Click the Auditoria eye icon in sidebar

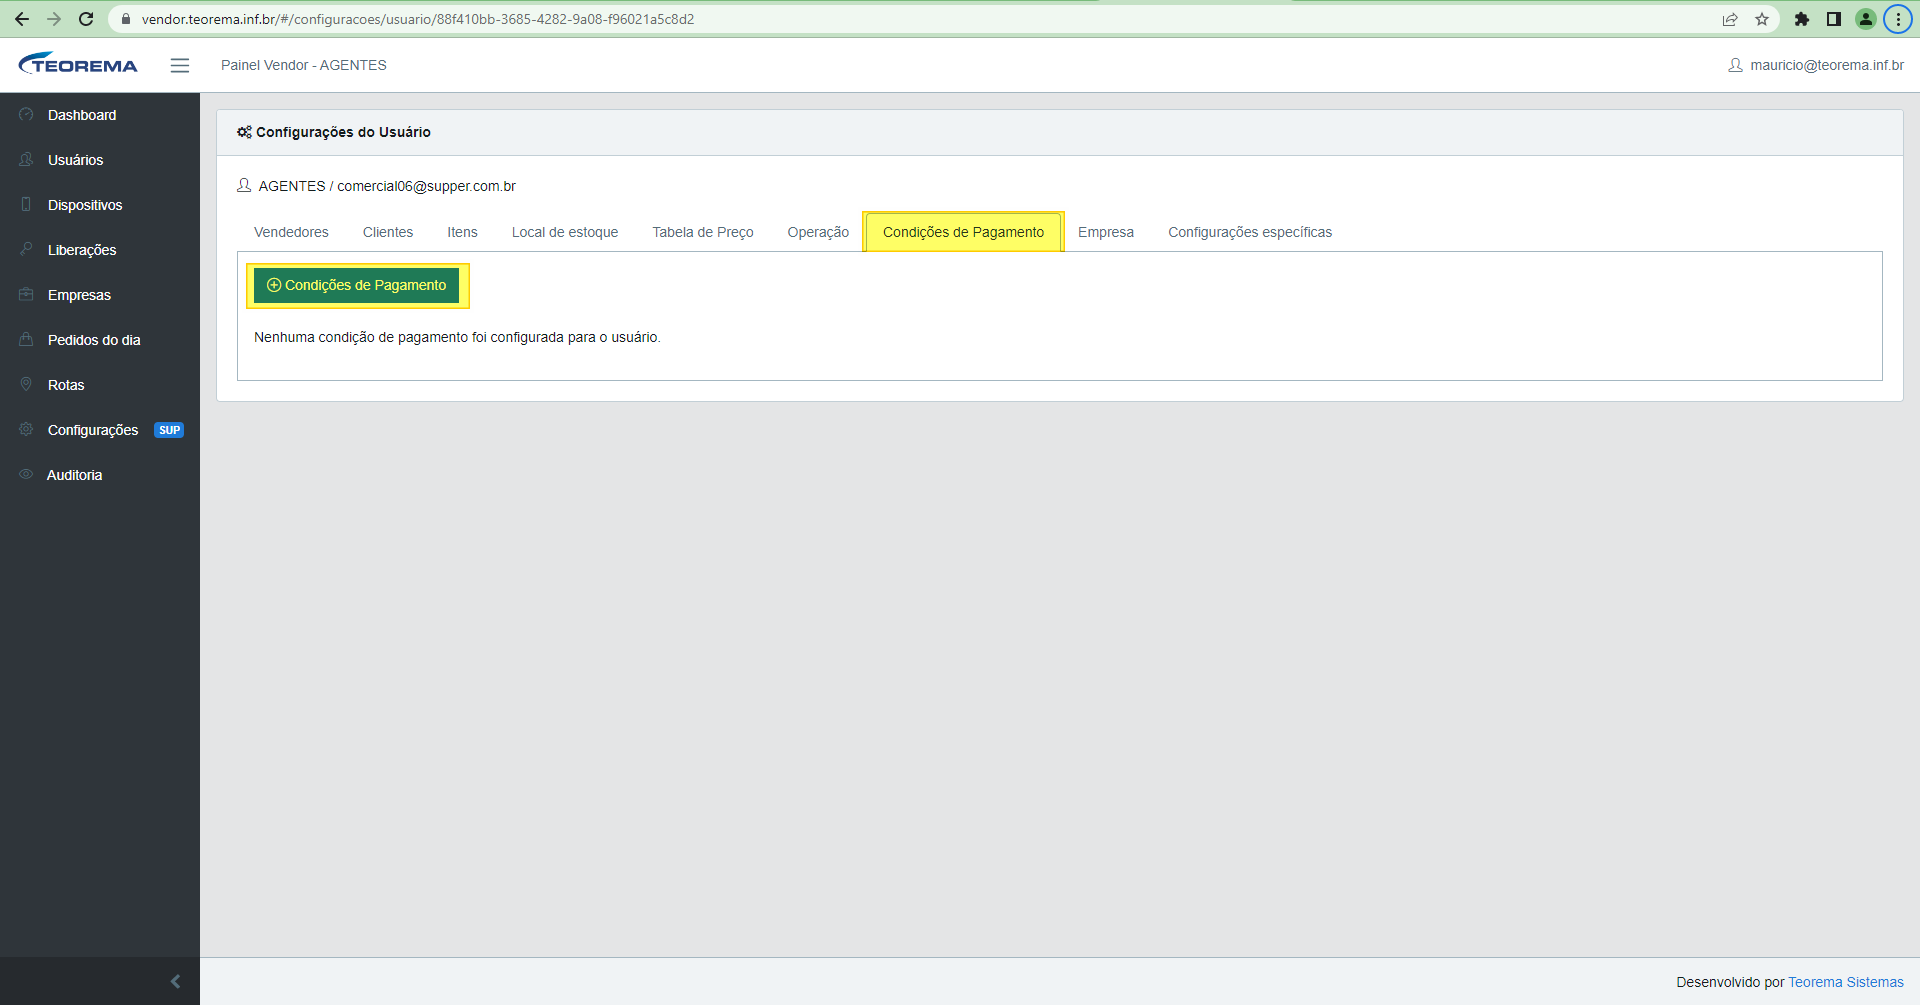(x=26, y=475)
